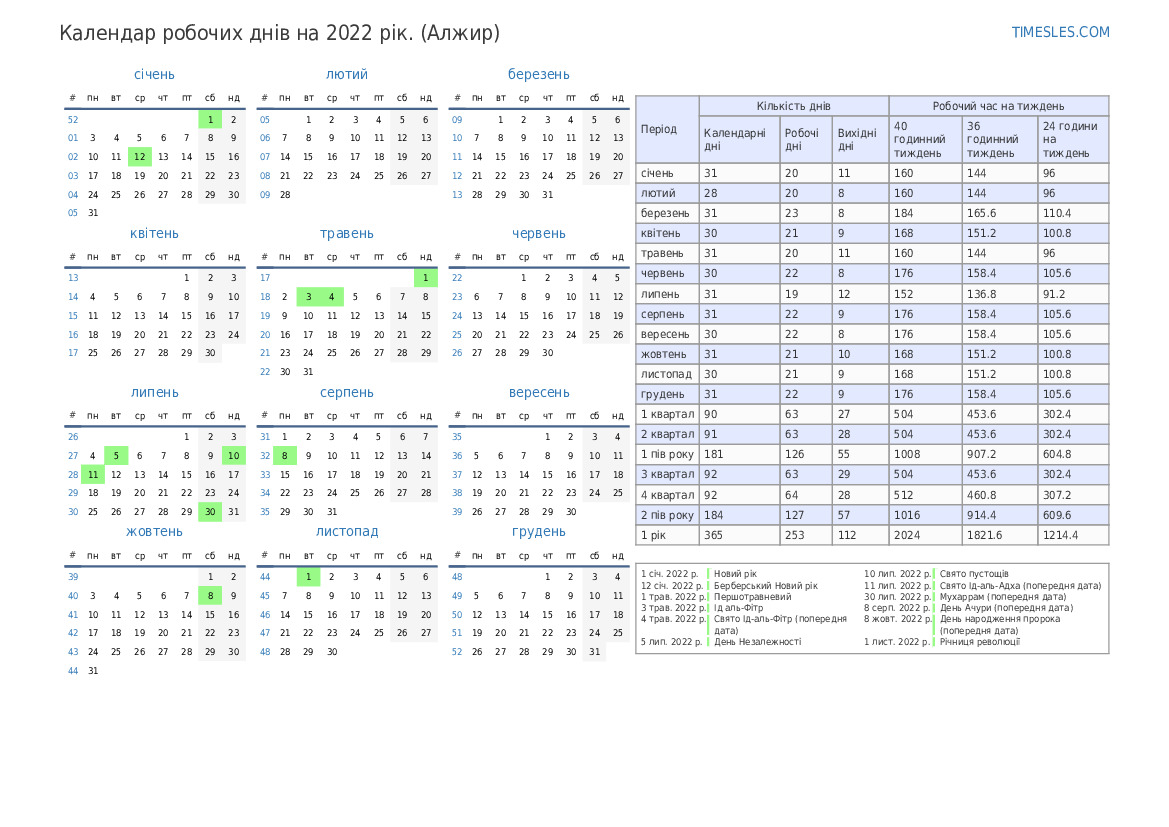Click the "165.6" cell in the березень row

(999, 213)
